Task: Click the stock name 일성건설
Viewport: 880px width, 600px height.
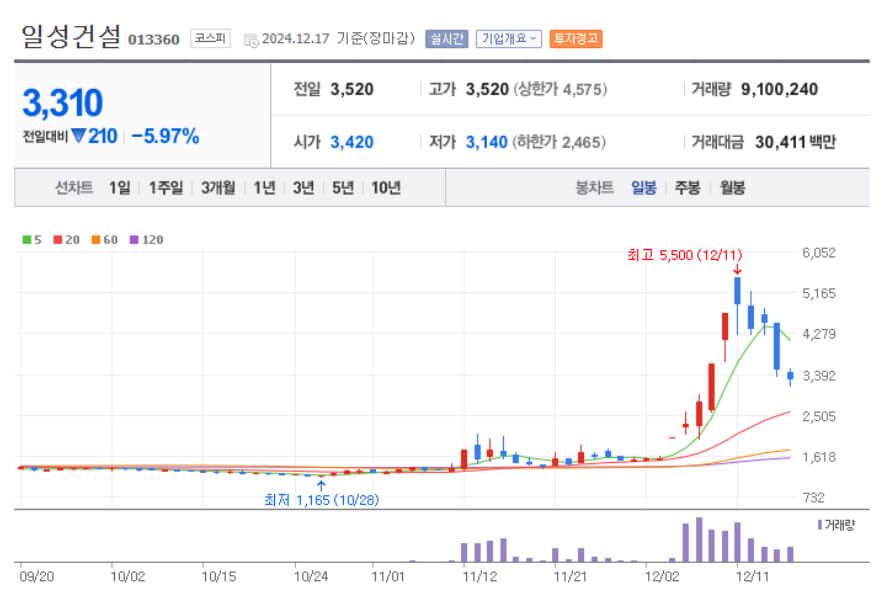Action: coord(71,36)
